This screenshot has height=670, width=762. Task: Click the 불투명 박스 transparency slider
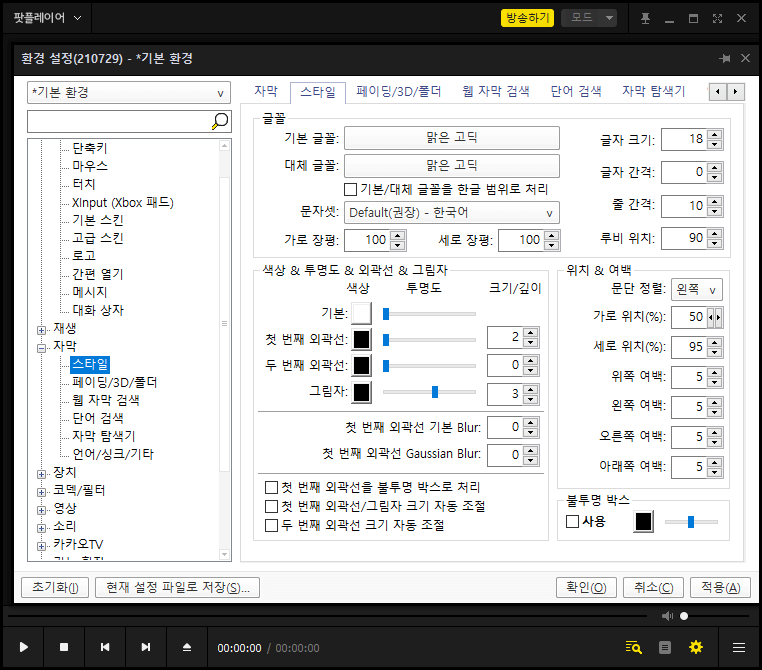(691, 522)
